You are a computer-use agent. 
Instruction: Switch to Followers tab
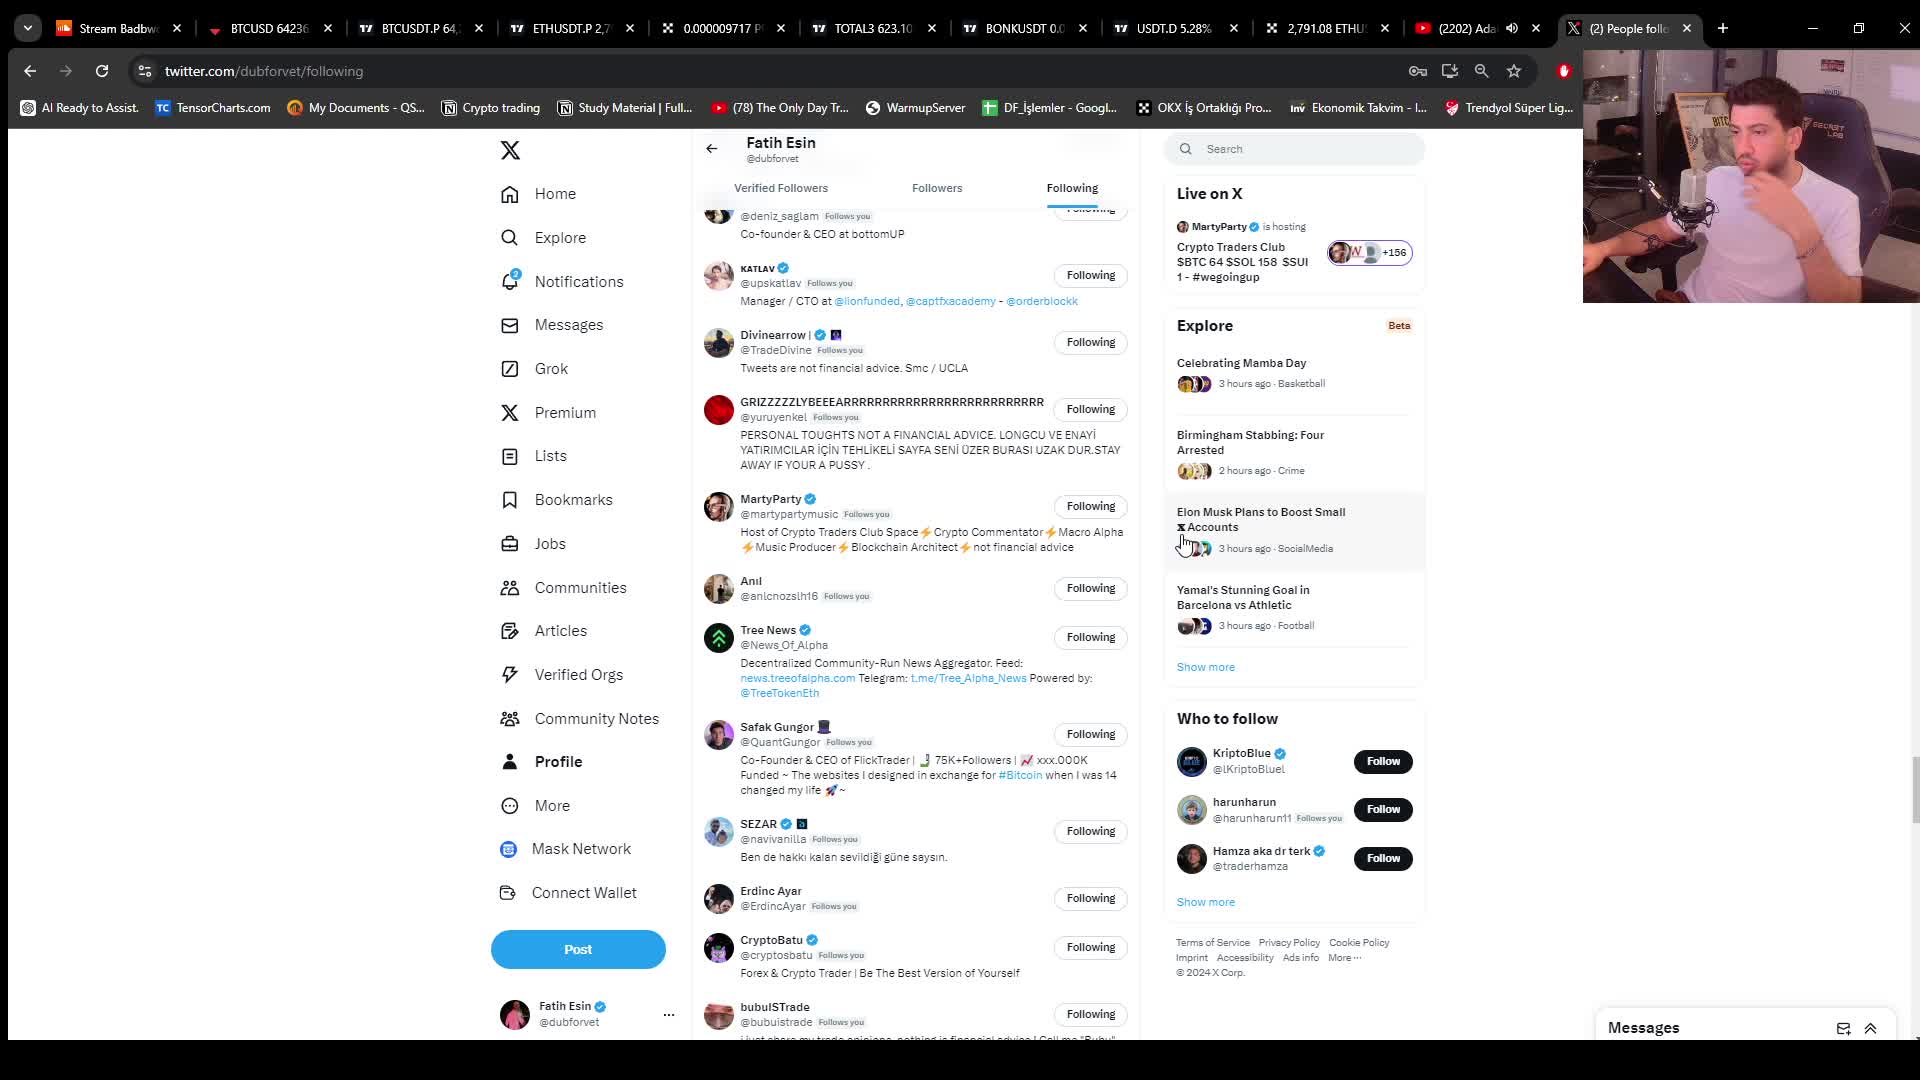tap(937, 188)
